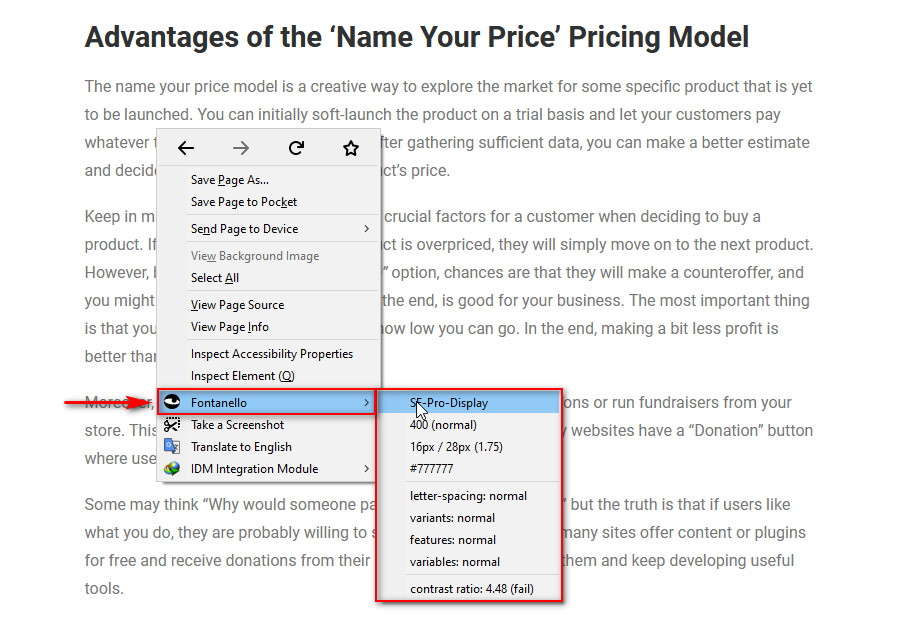
Task: Open Send Page to Device entry
Action: pos(268,229)
